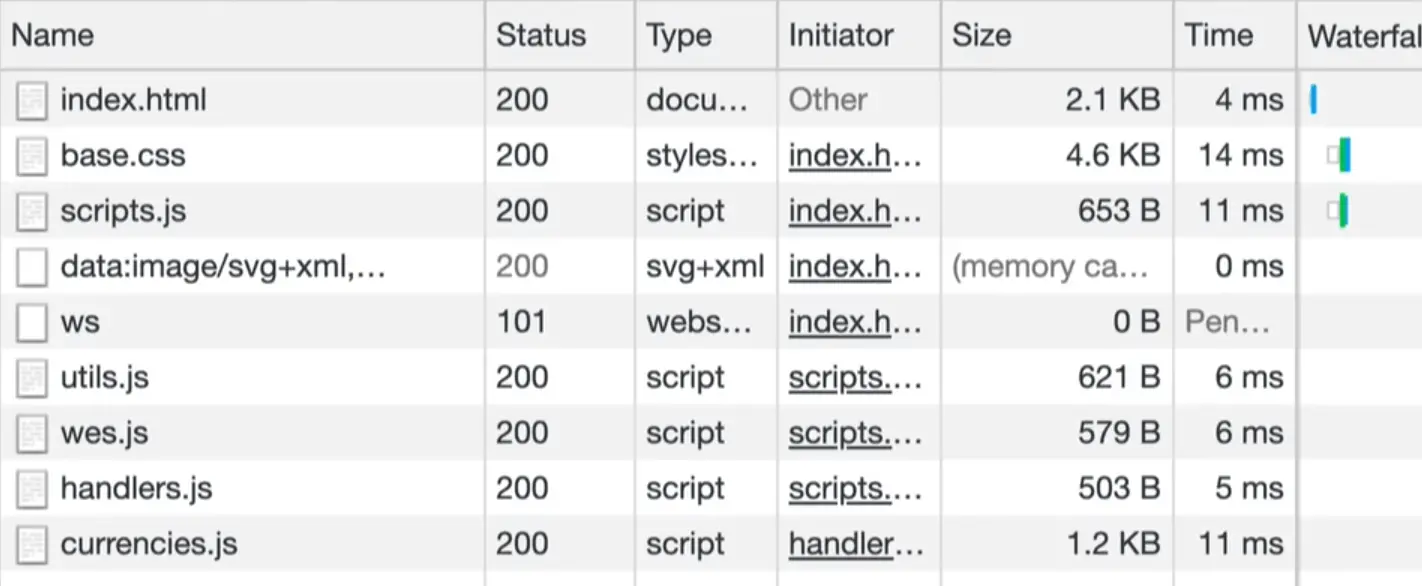Sort requests by Name column header
The image size is (1422, 586).
tap(52, 36)
